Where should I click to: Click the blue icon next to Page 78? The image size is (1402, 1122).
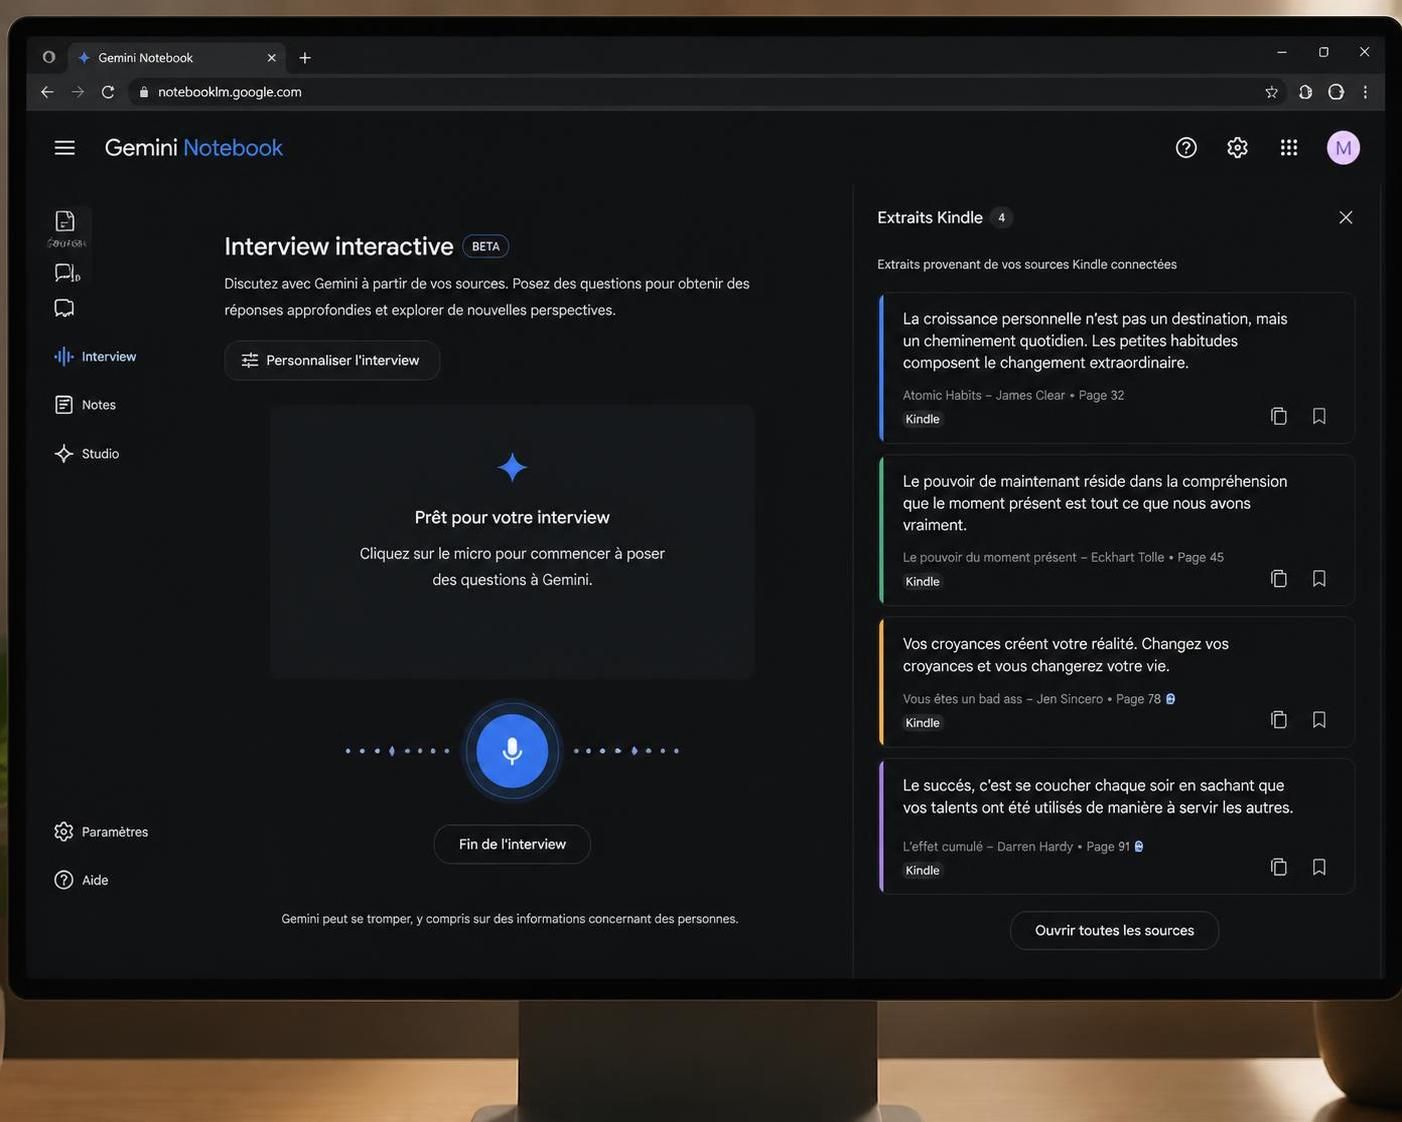tap(1171, 699)
